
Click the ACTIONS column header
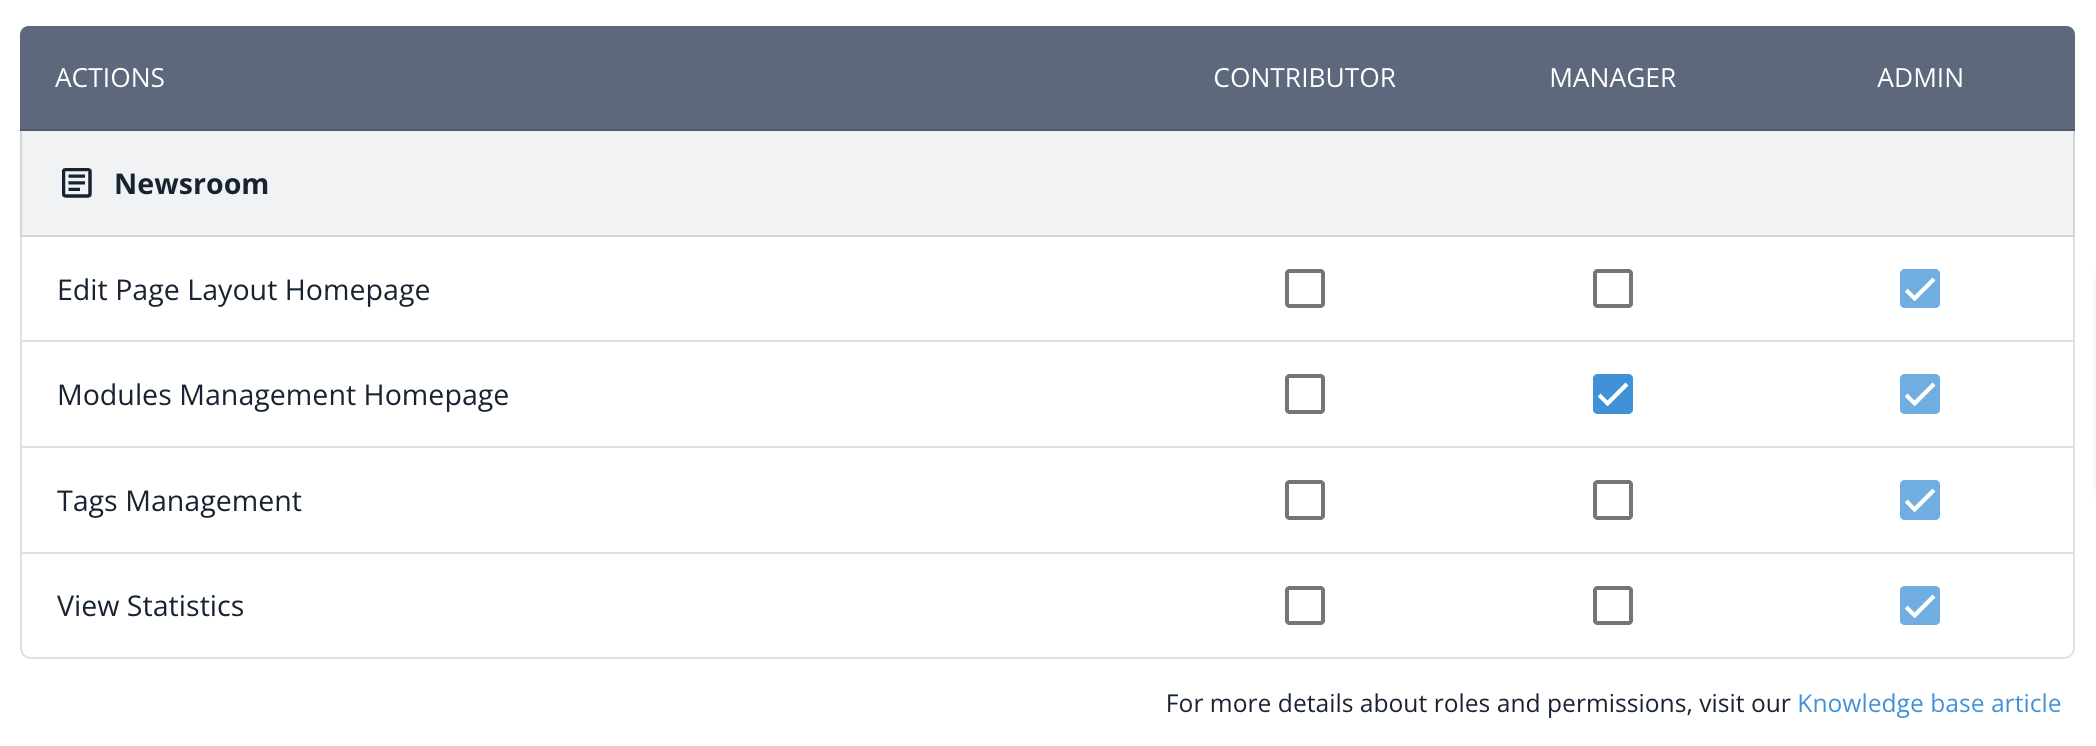[x=110, y=78]
